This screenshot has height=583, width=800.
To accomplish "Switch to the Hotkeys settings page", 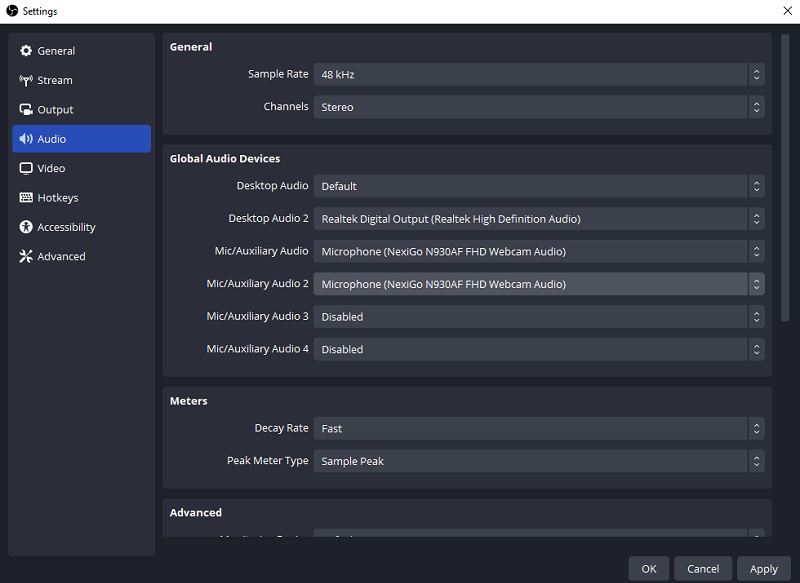I will coord(59,197).
